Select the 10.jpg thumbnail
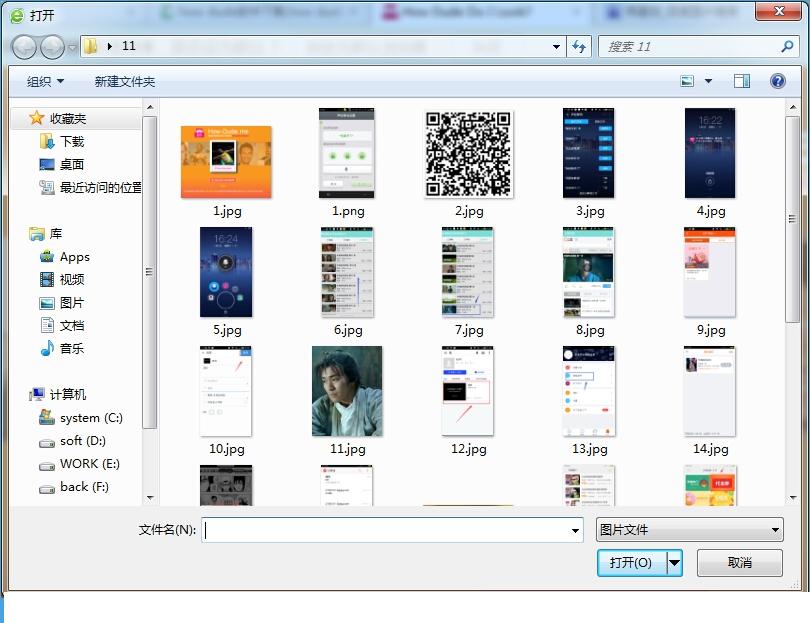Image resolution: width=810 pixels, height=623 pixels. tap(226, 391)
